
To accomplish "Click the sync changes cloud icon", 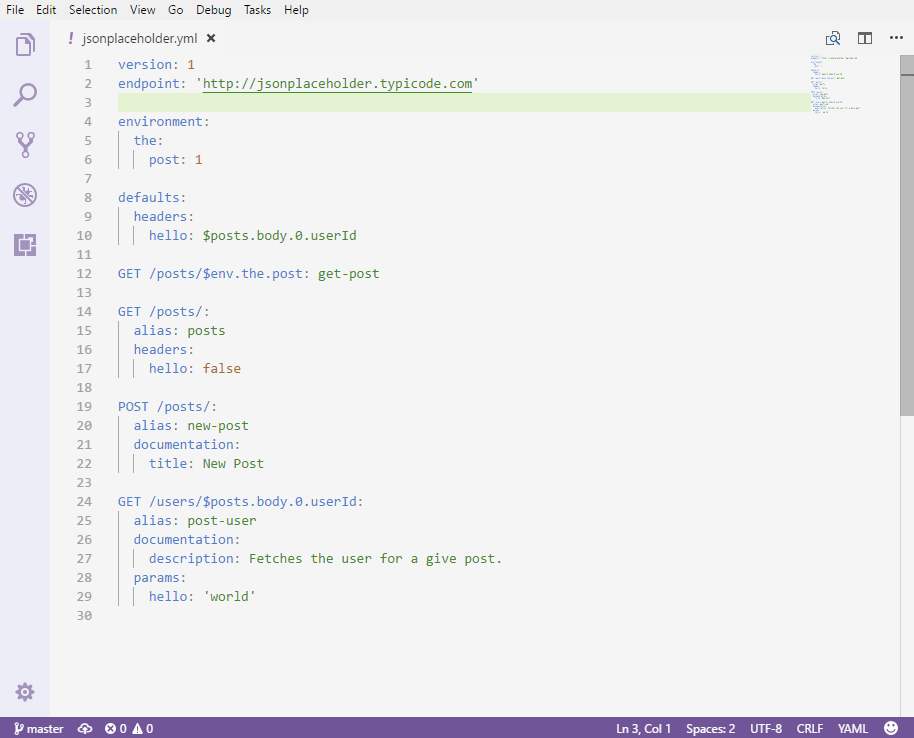I will (85, 728).
